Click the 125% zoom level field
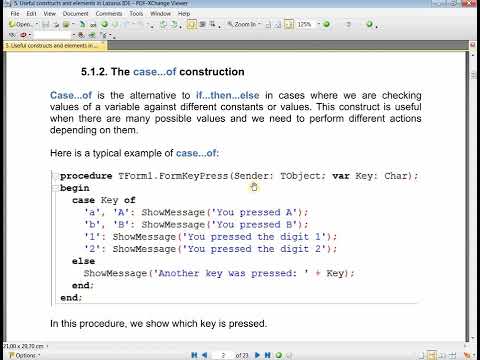480x360 pixels. pos(305,24)
